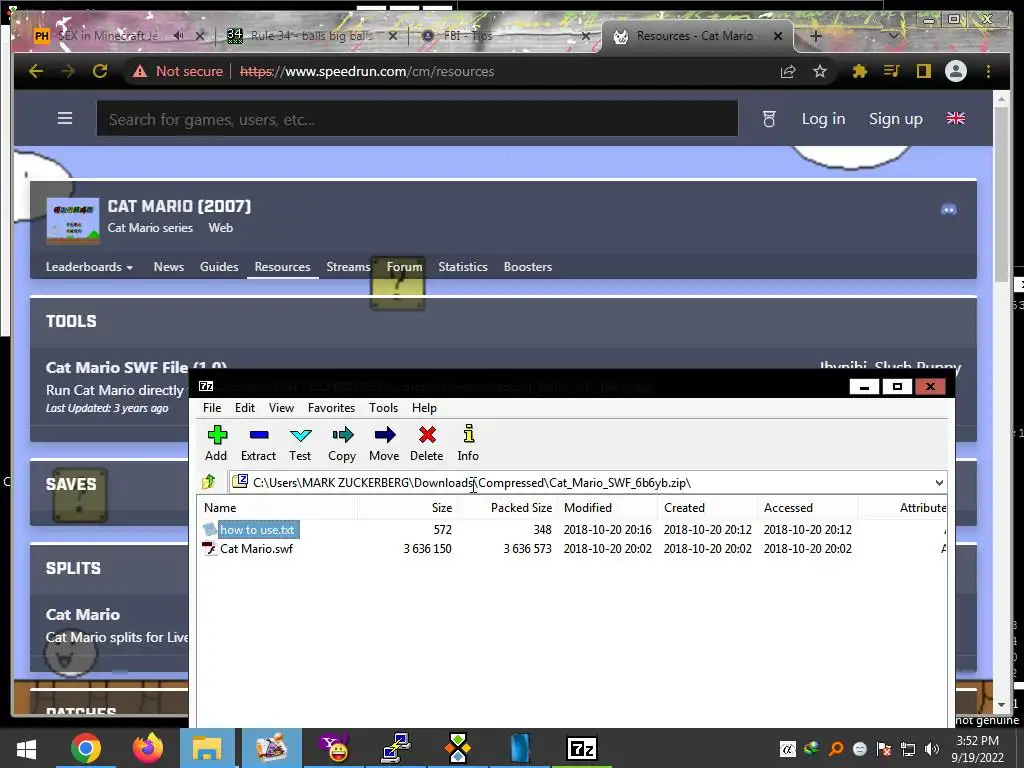Open the Statistics tab

tap(463, 266)
